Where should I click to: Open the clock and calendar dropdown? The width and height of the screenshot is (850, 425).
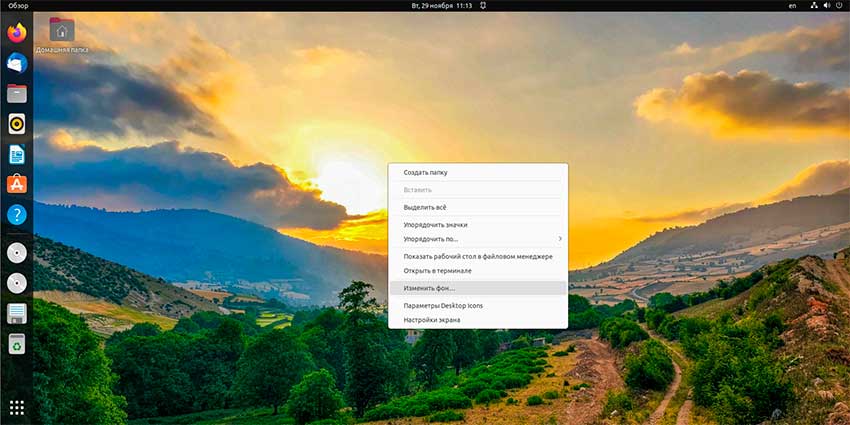point(440,6)
